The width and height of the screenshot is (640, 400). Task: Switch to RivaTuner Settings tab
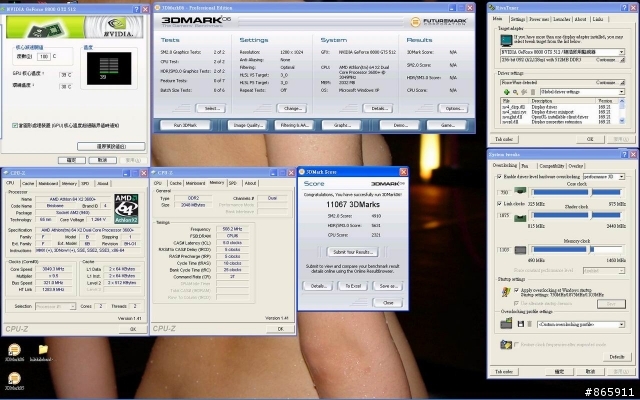[517, 19]
